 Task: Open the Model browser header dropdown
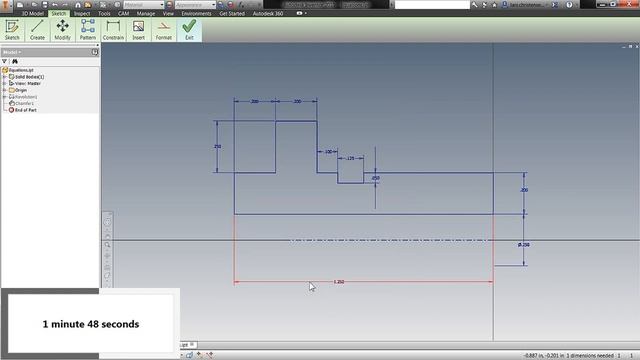pos(12,52)
